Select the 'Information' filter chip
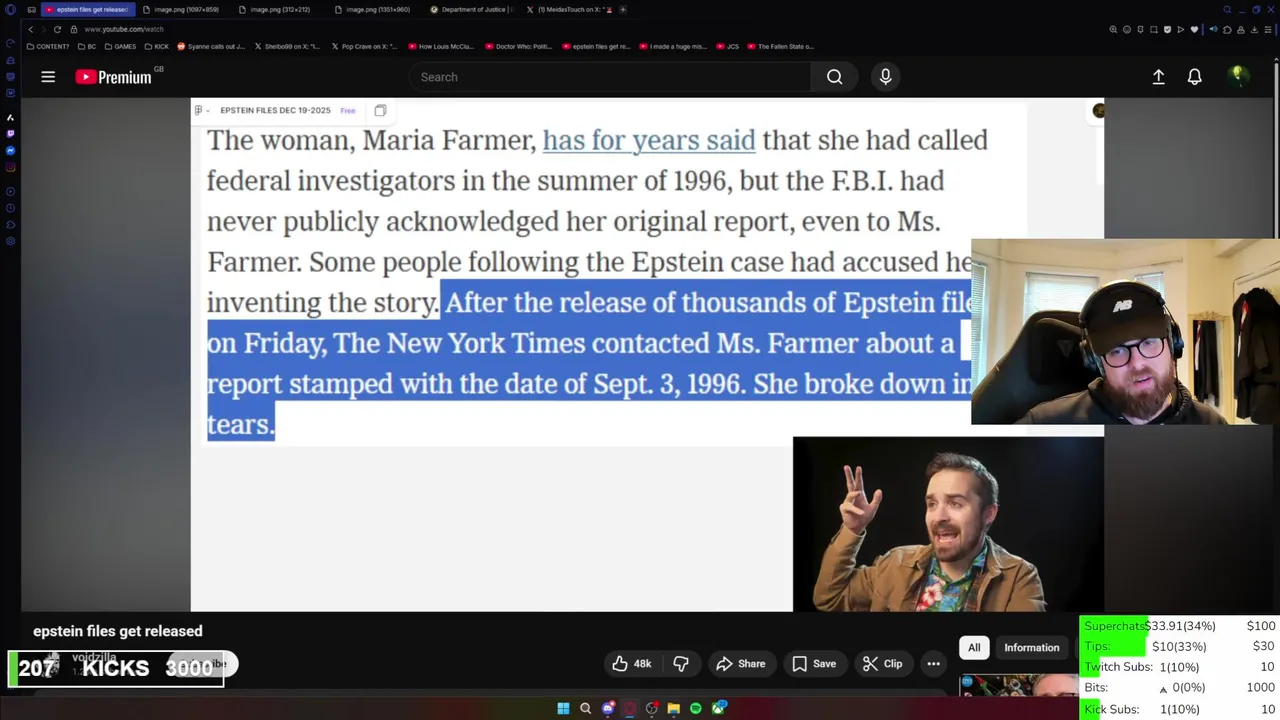Image resolution: width=1280 pixels, height=720 pixels. tap(1031, 648)
